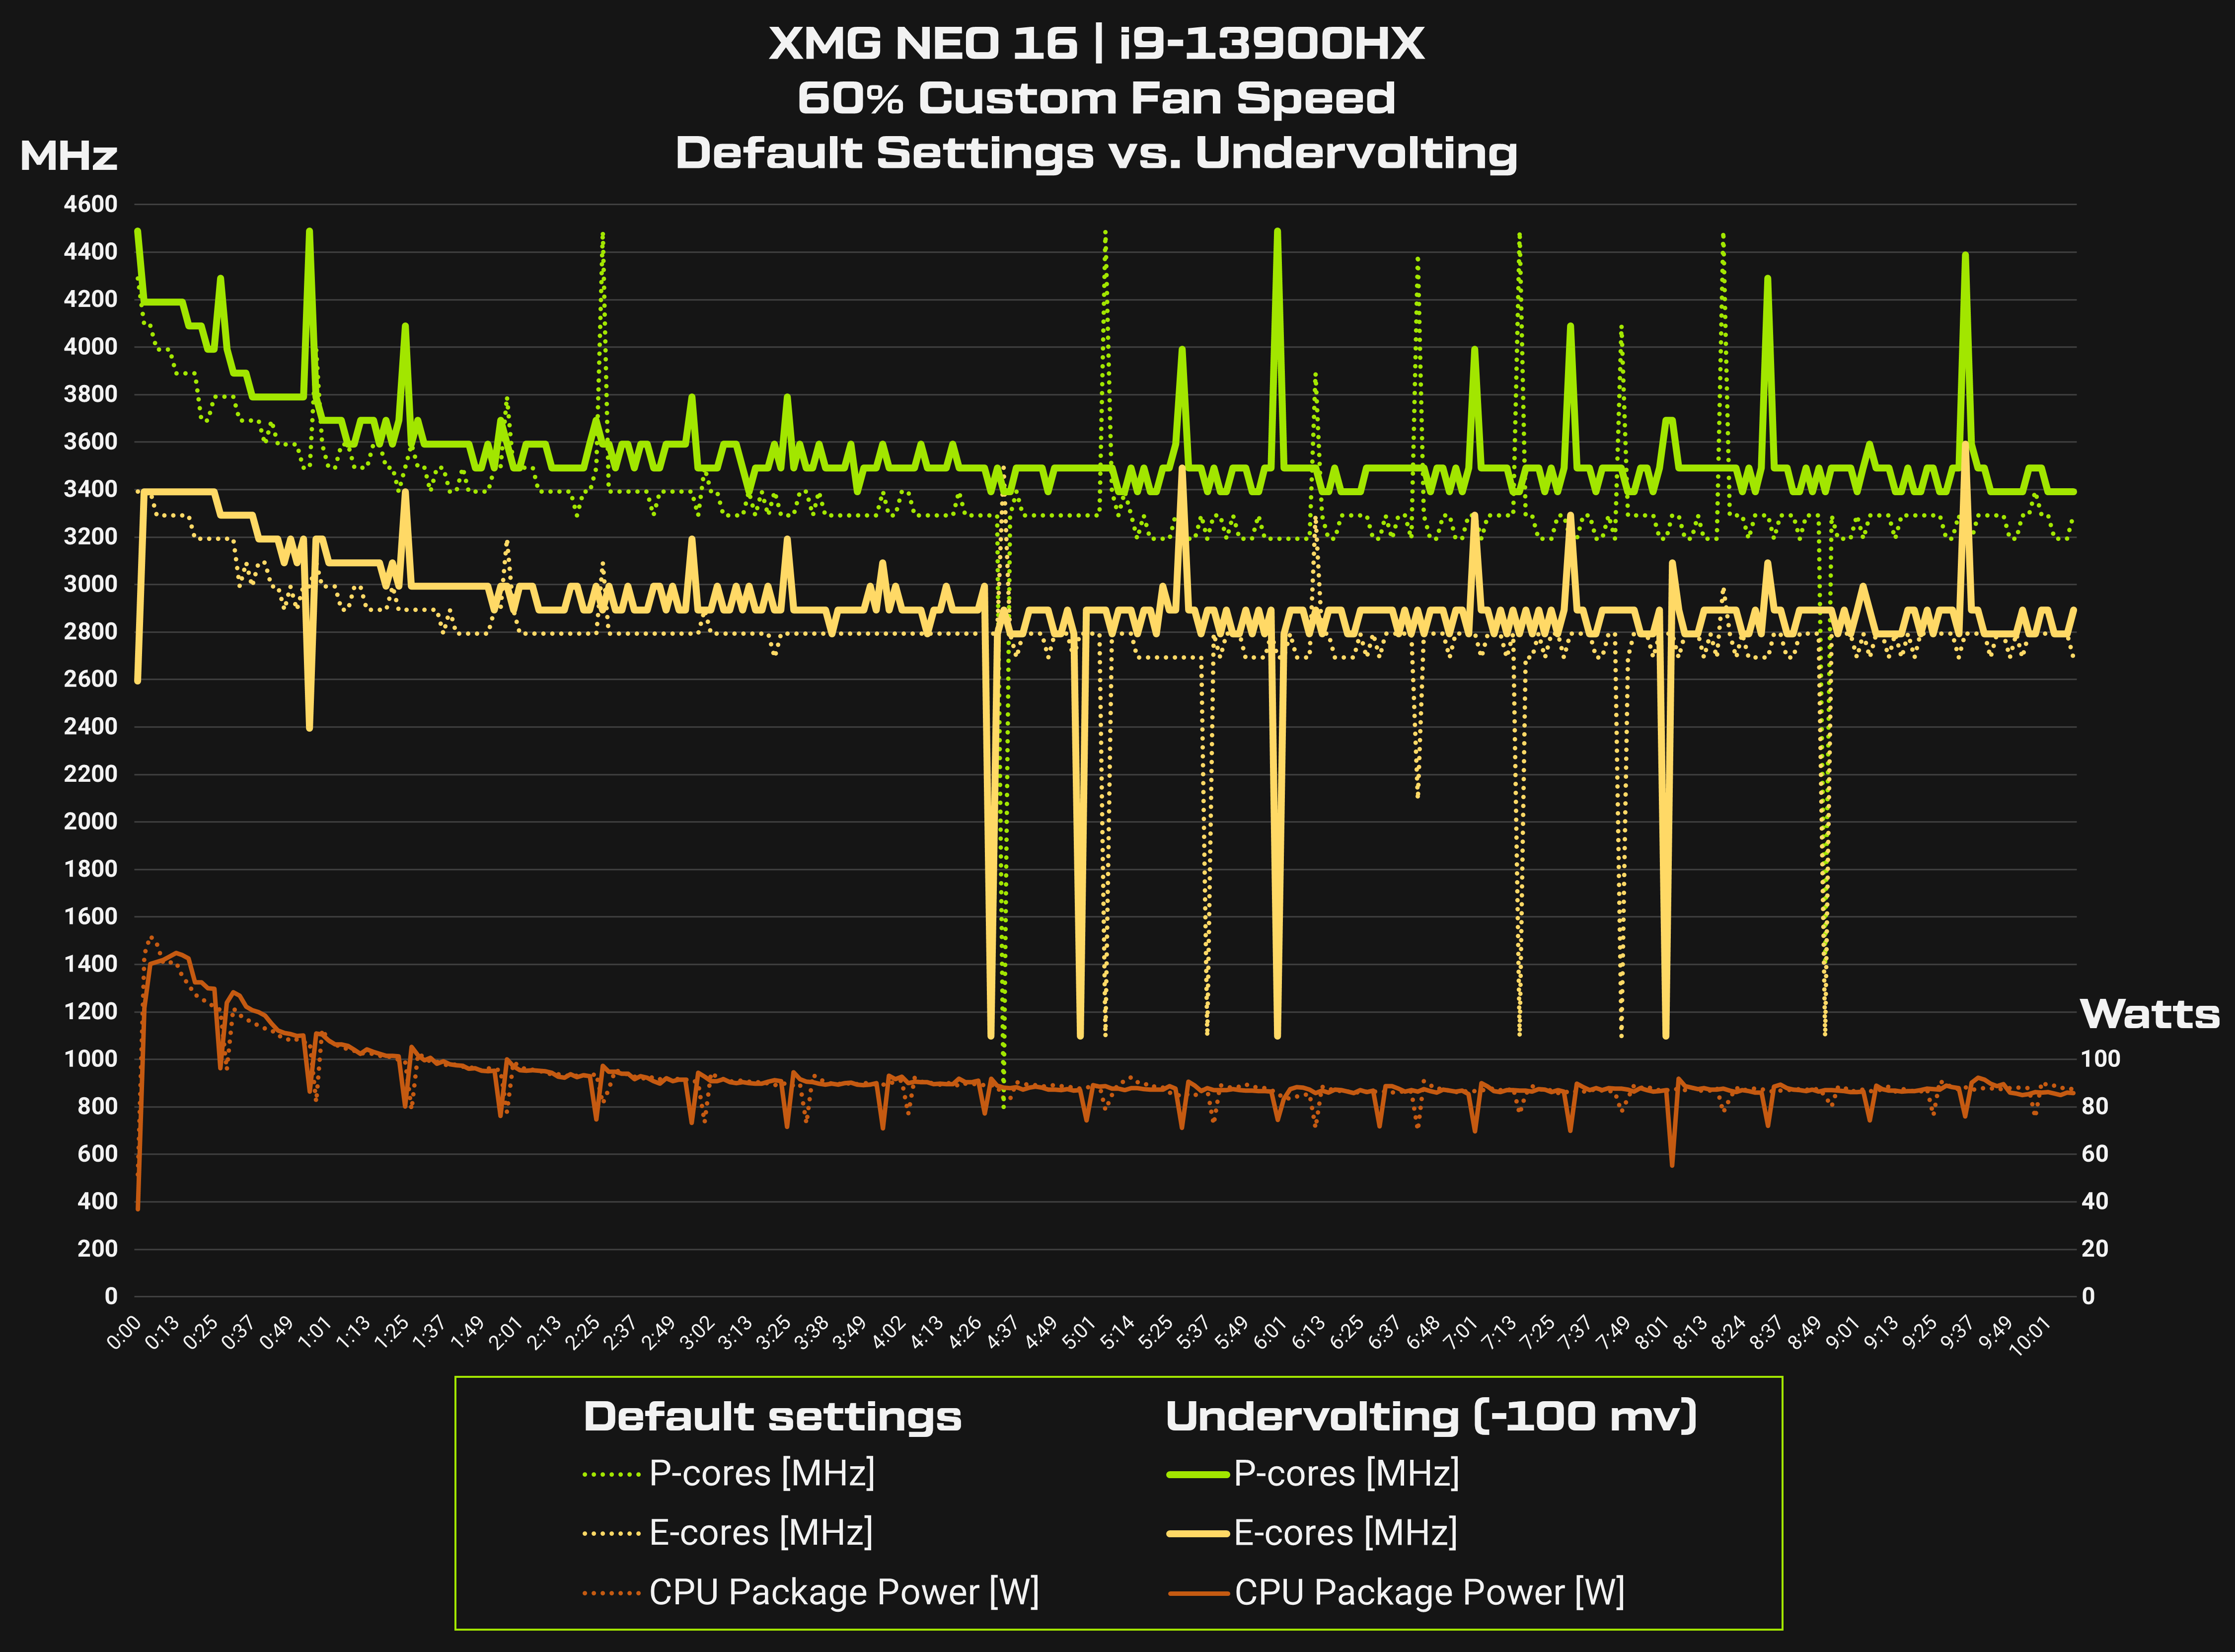Click solid yellow line sample for Undervolting E-cores
2235x1652 pixels.
click(x=1198, y=1533)
